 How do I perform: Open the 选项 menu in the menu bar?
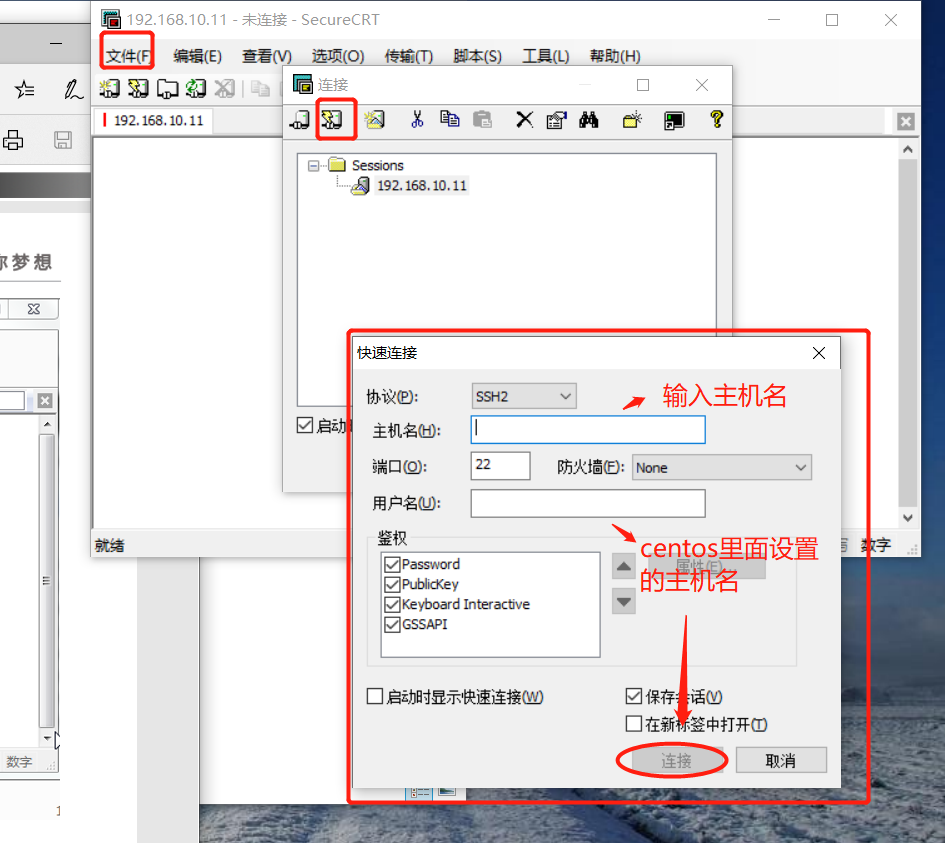point(336,55)
